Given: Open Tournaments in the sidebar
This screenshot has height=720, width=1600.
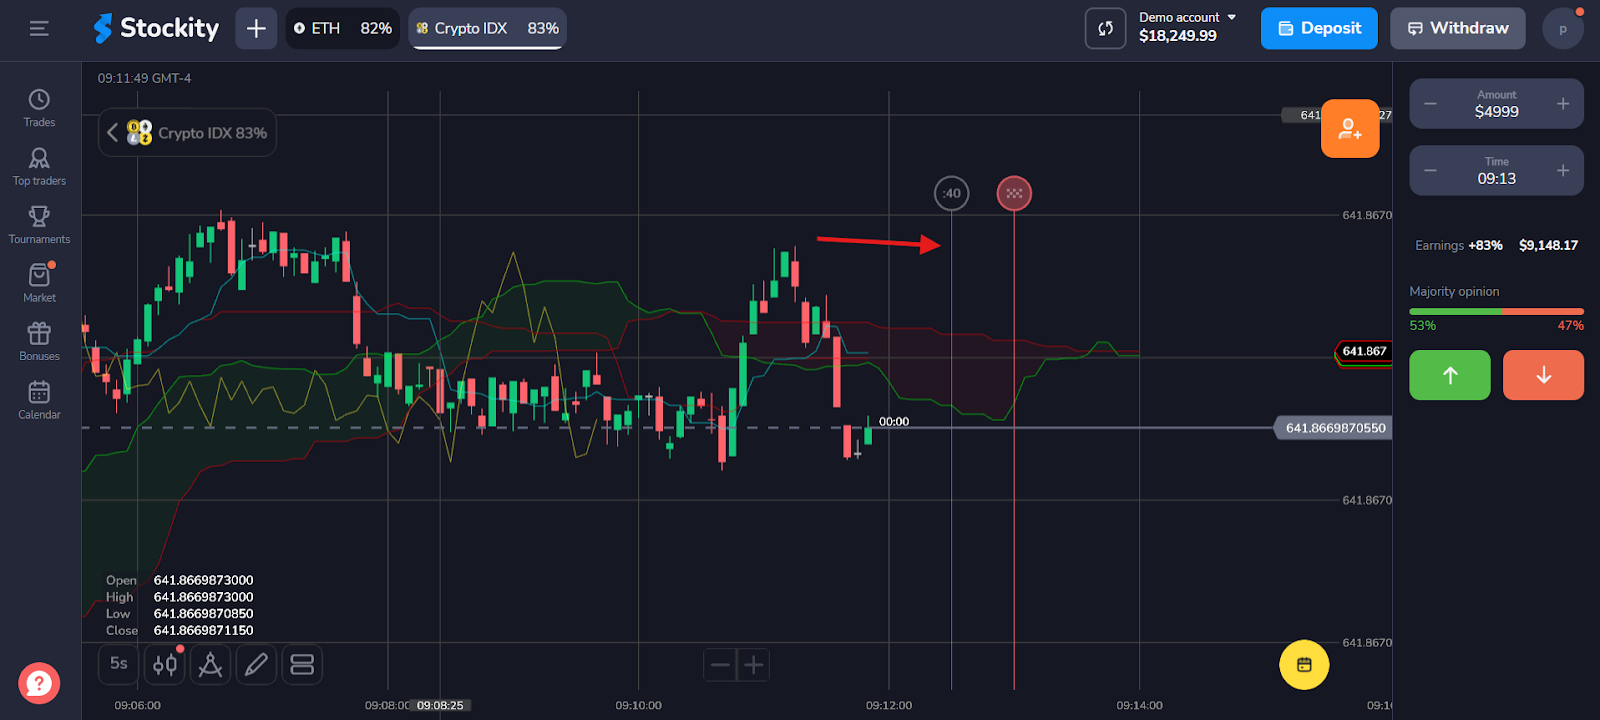Looking at the screenshot, I should (x=39, y=225).
